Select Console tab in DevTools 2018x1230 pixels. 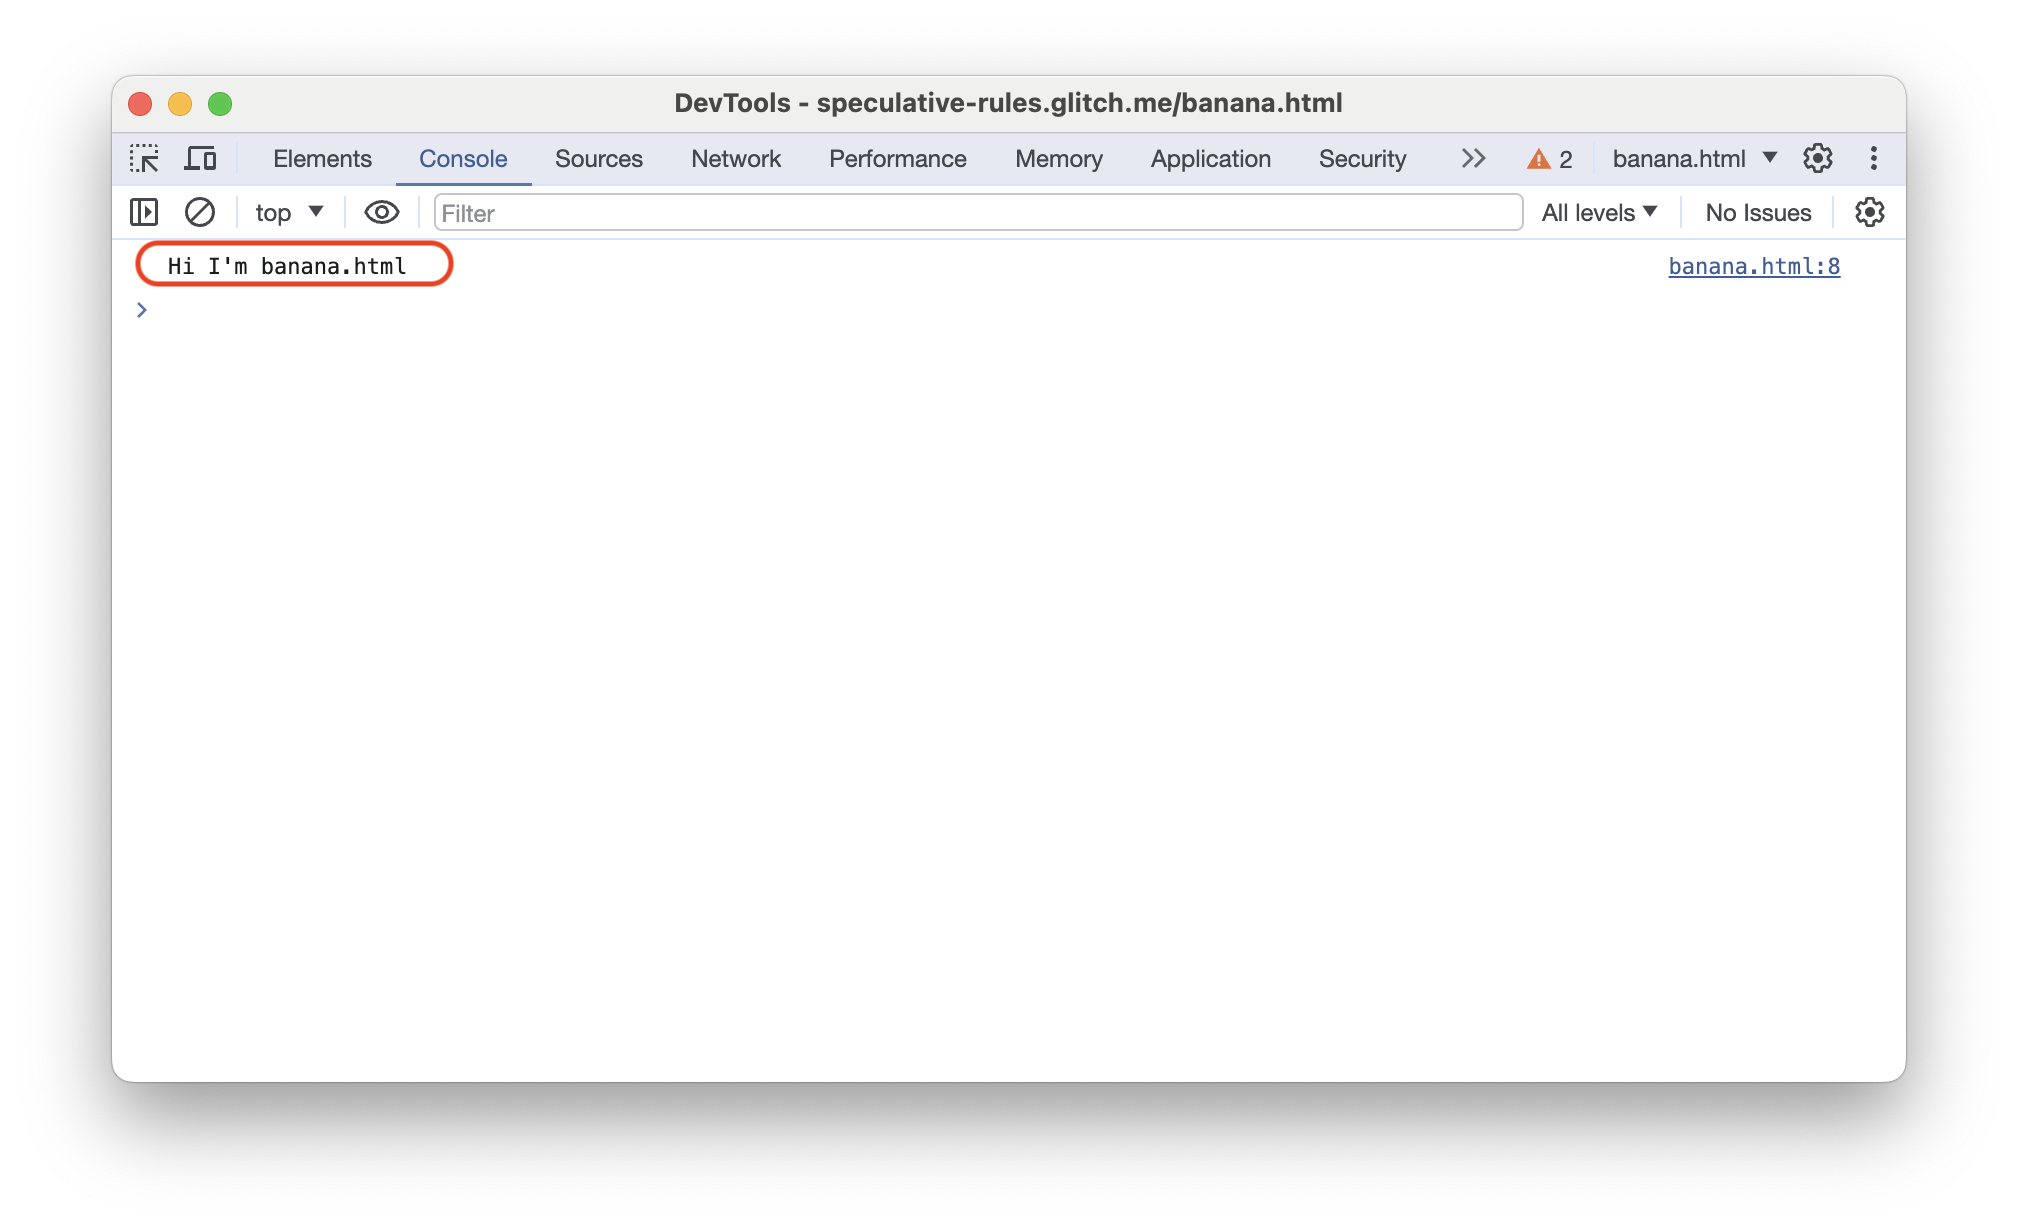461,159
